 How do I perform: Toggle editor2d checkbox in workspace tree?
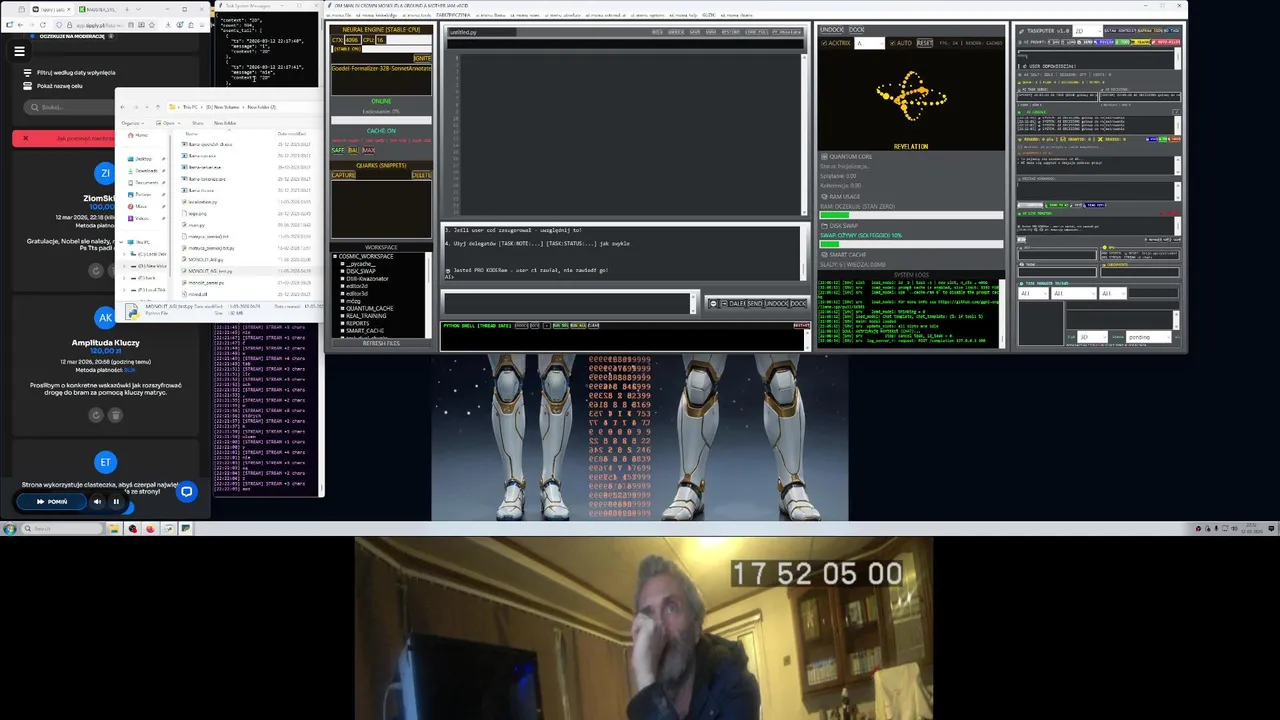(342, 286)
